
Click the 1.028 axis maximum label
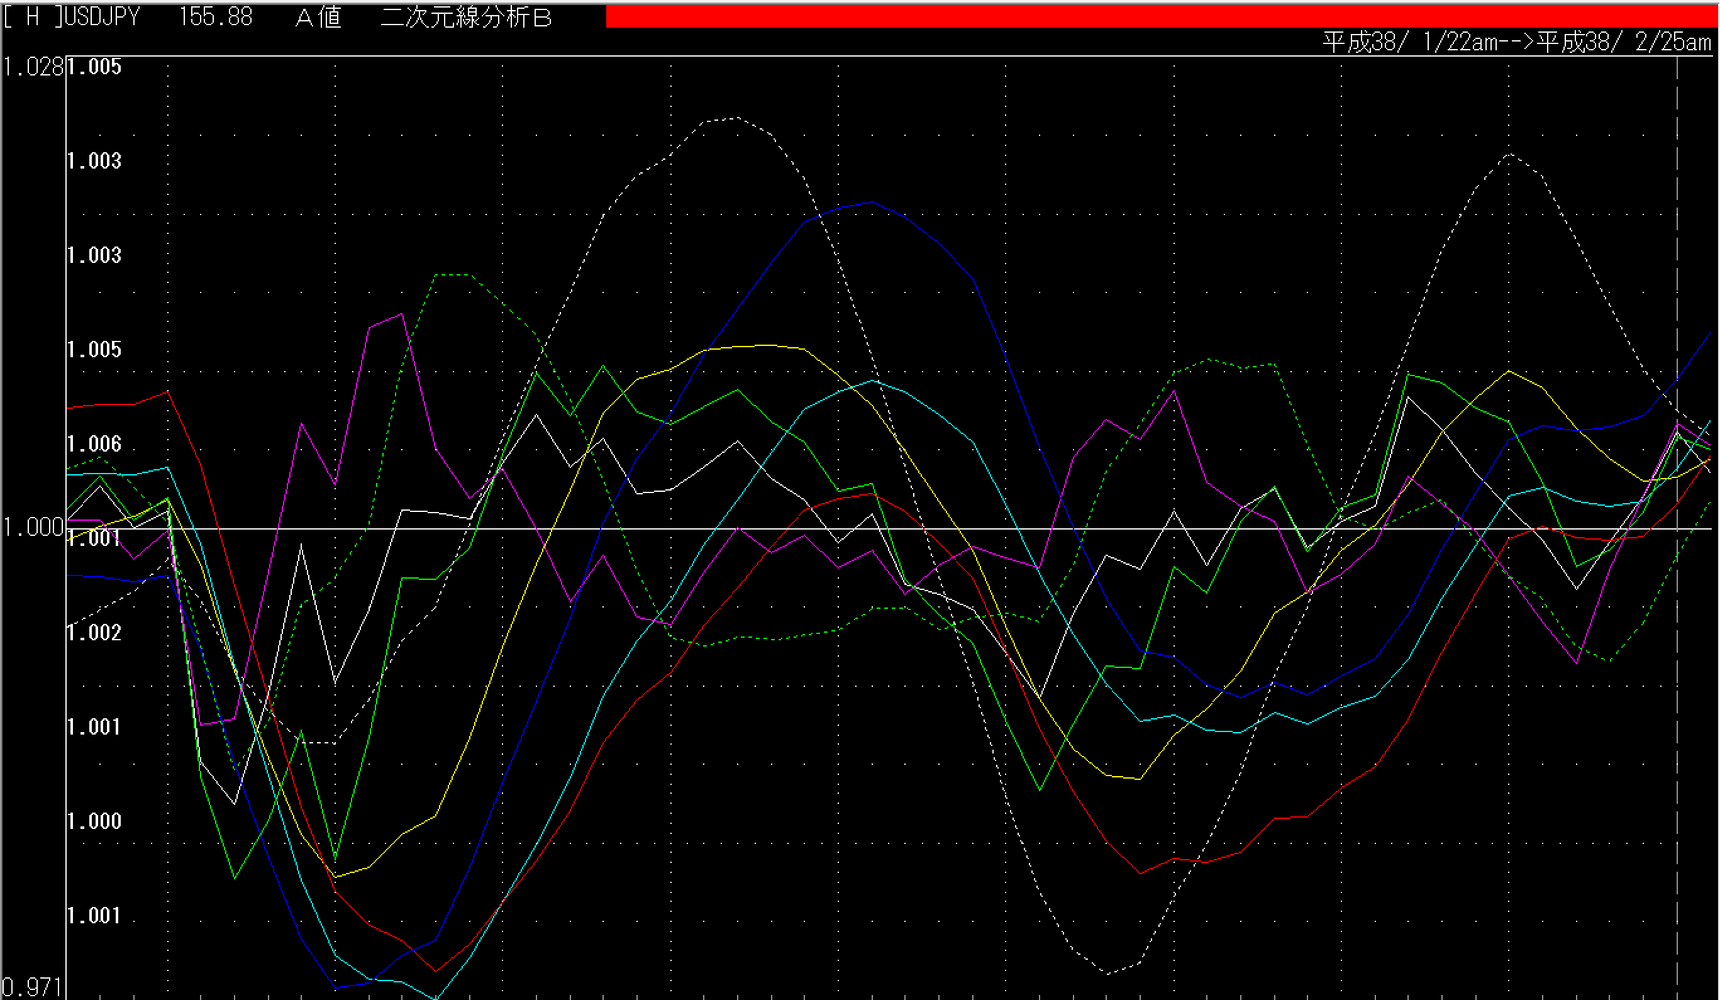pyautogui.click(x=33, y=67)
